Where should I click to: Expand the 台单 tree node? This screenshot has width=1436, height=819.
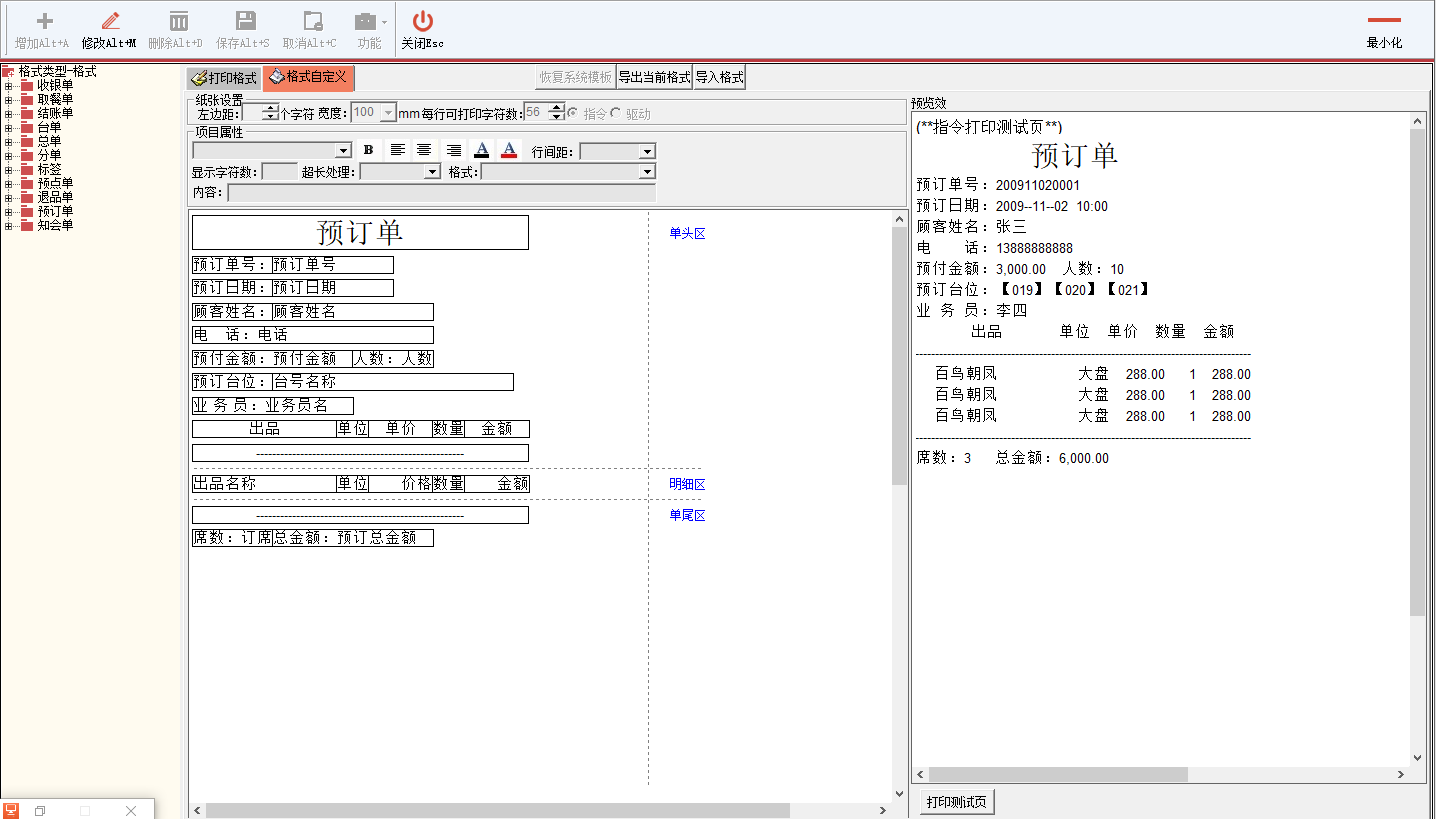(8, 127)
